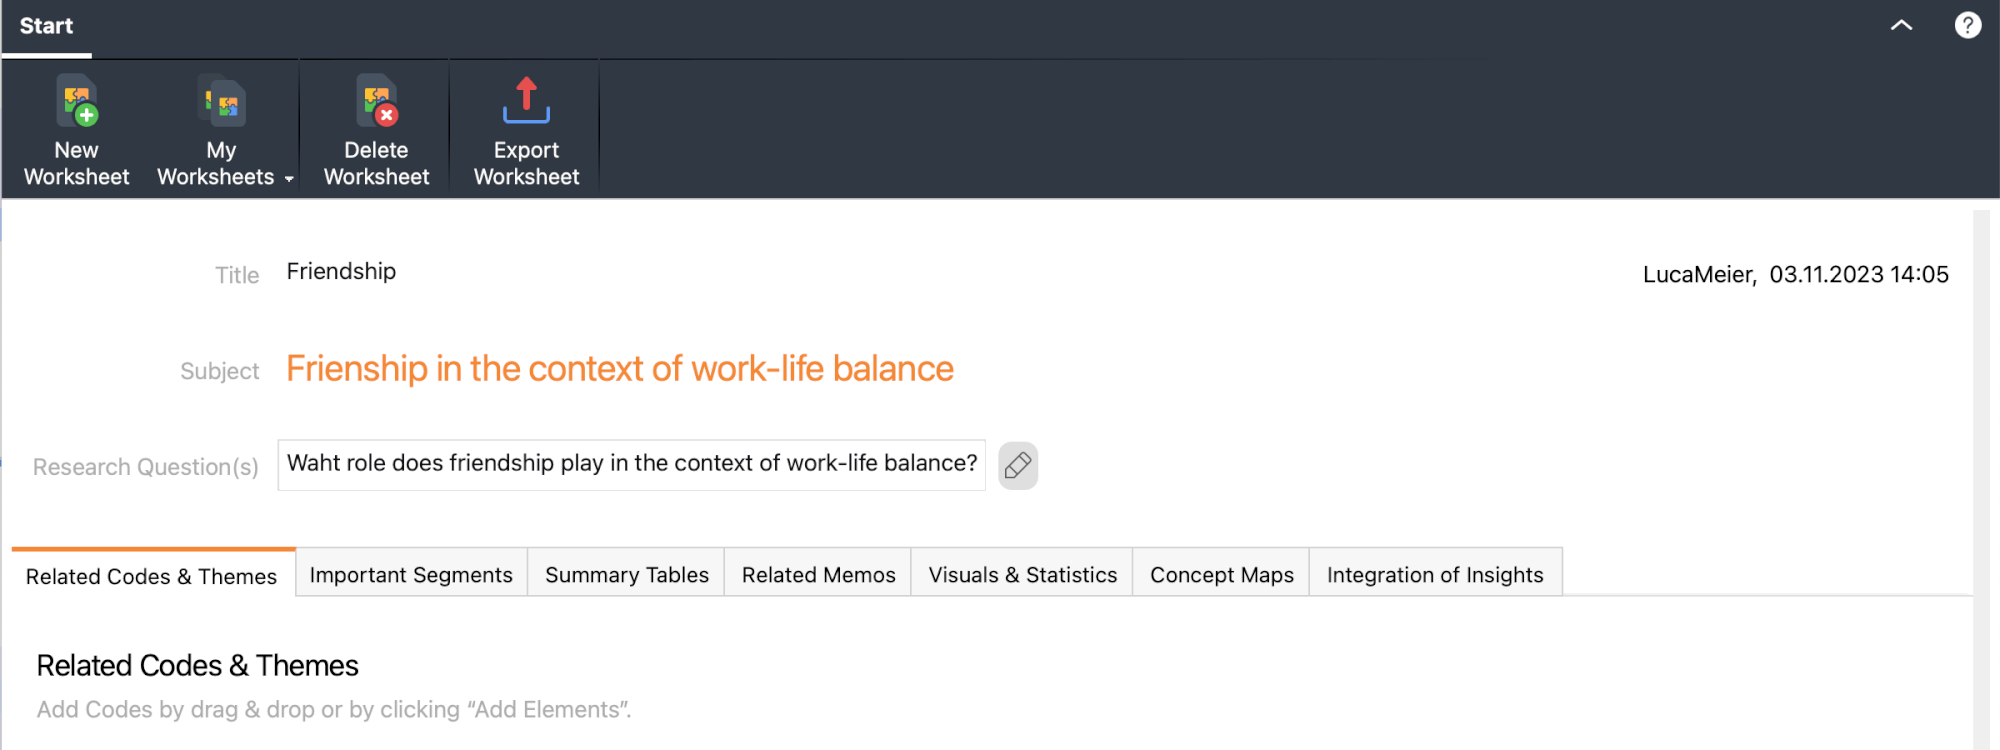Image resolution: width=2000 pixels, height=750 pixels.
Task: Select the Start ribbon tab
Action: [x=46, y=26]
